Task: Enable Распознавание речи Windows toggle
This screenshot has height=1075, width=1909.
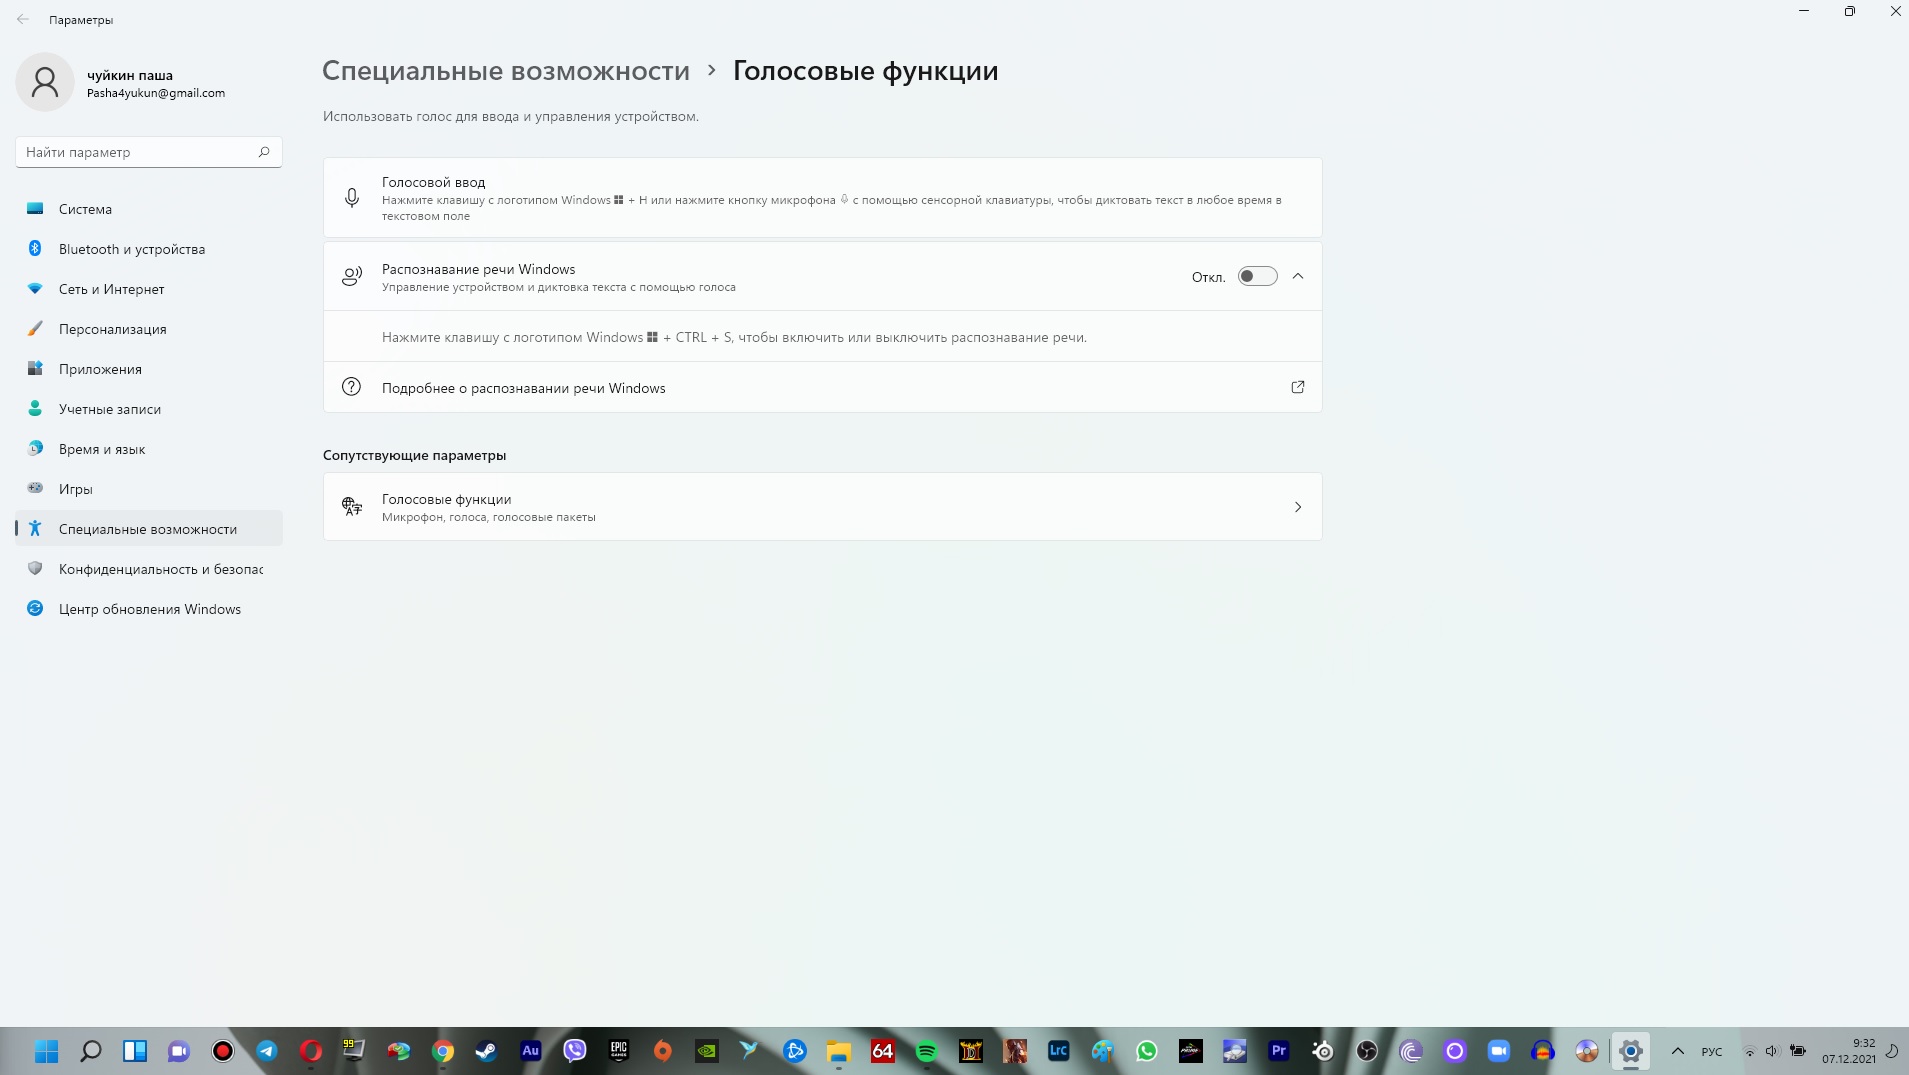Action: coord(1259,276)
